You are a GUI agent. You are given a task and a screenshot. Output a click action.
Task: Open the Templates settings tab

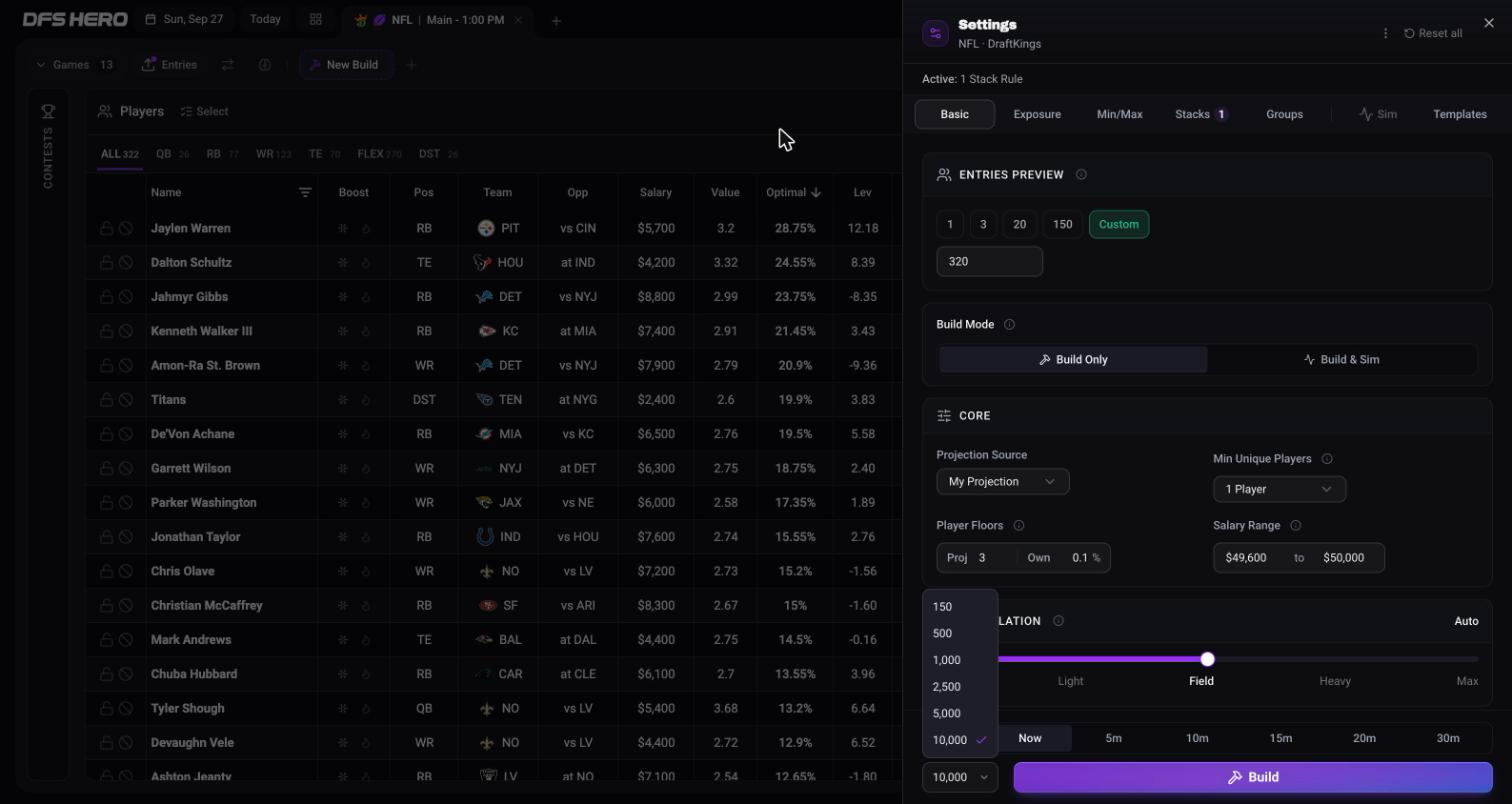coord(1459,114)
